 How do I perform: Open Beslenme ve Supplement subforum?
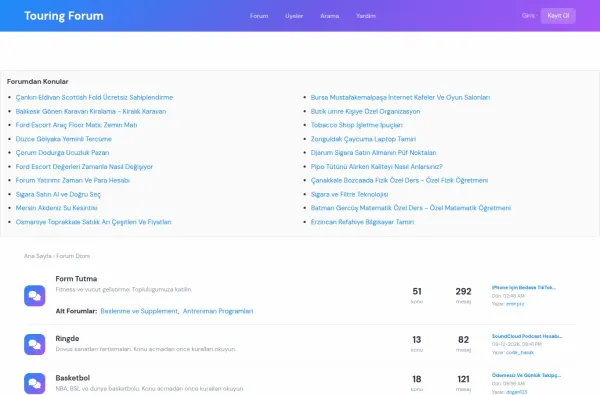(140, 311)
